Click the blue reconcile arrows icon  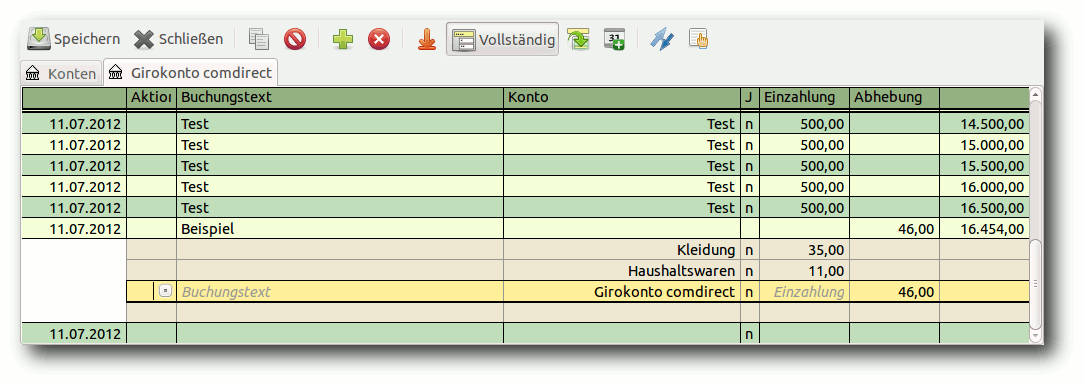662,39
